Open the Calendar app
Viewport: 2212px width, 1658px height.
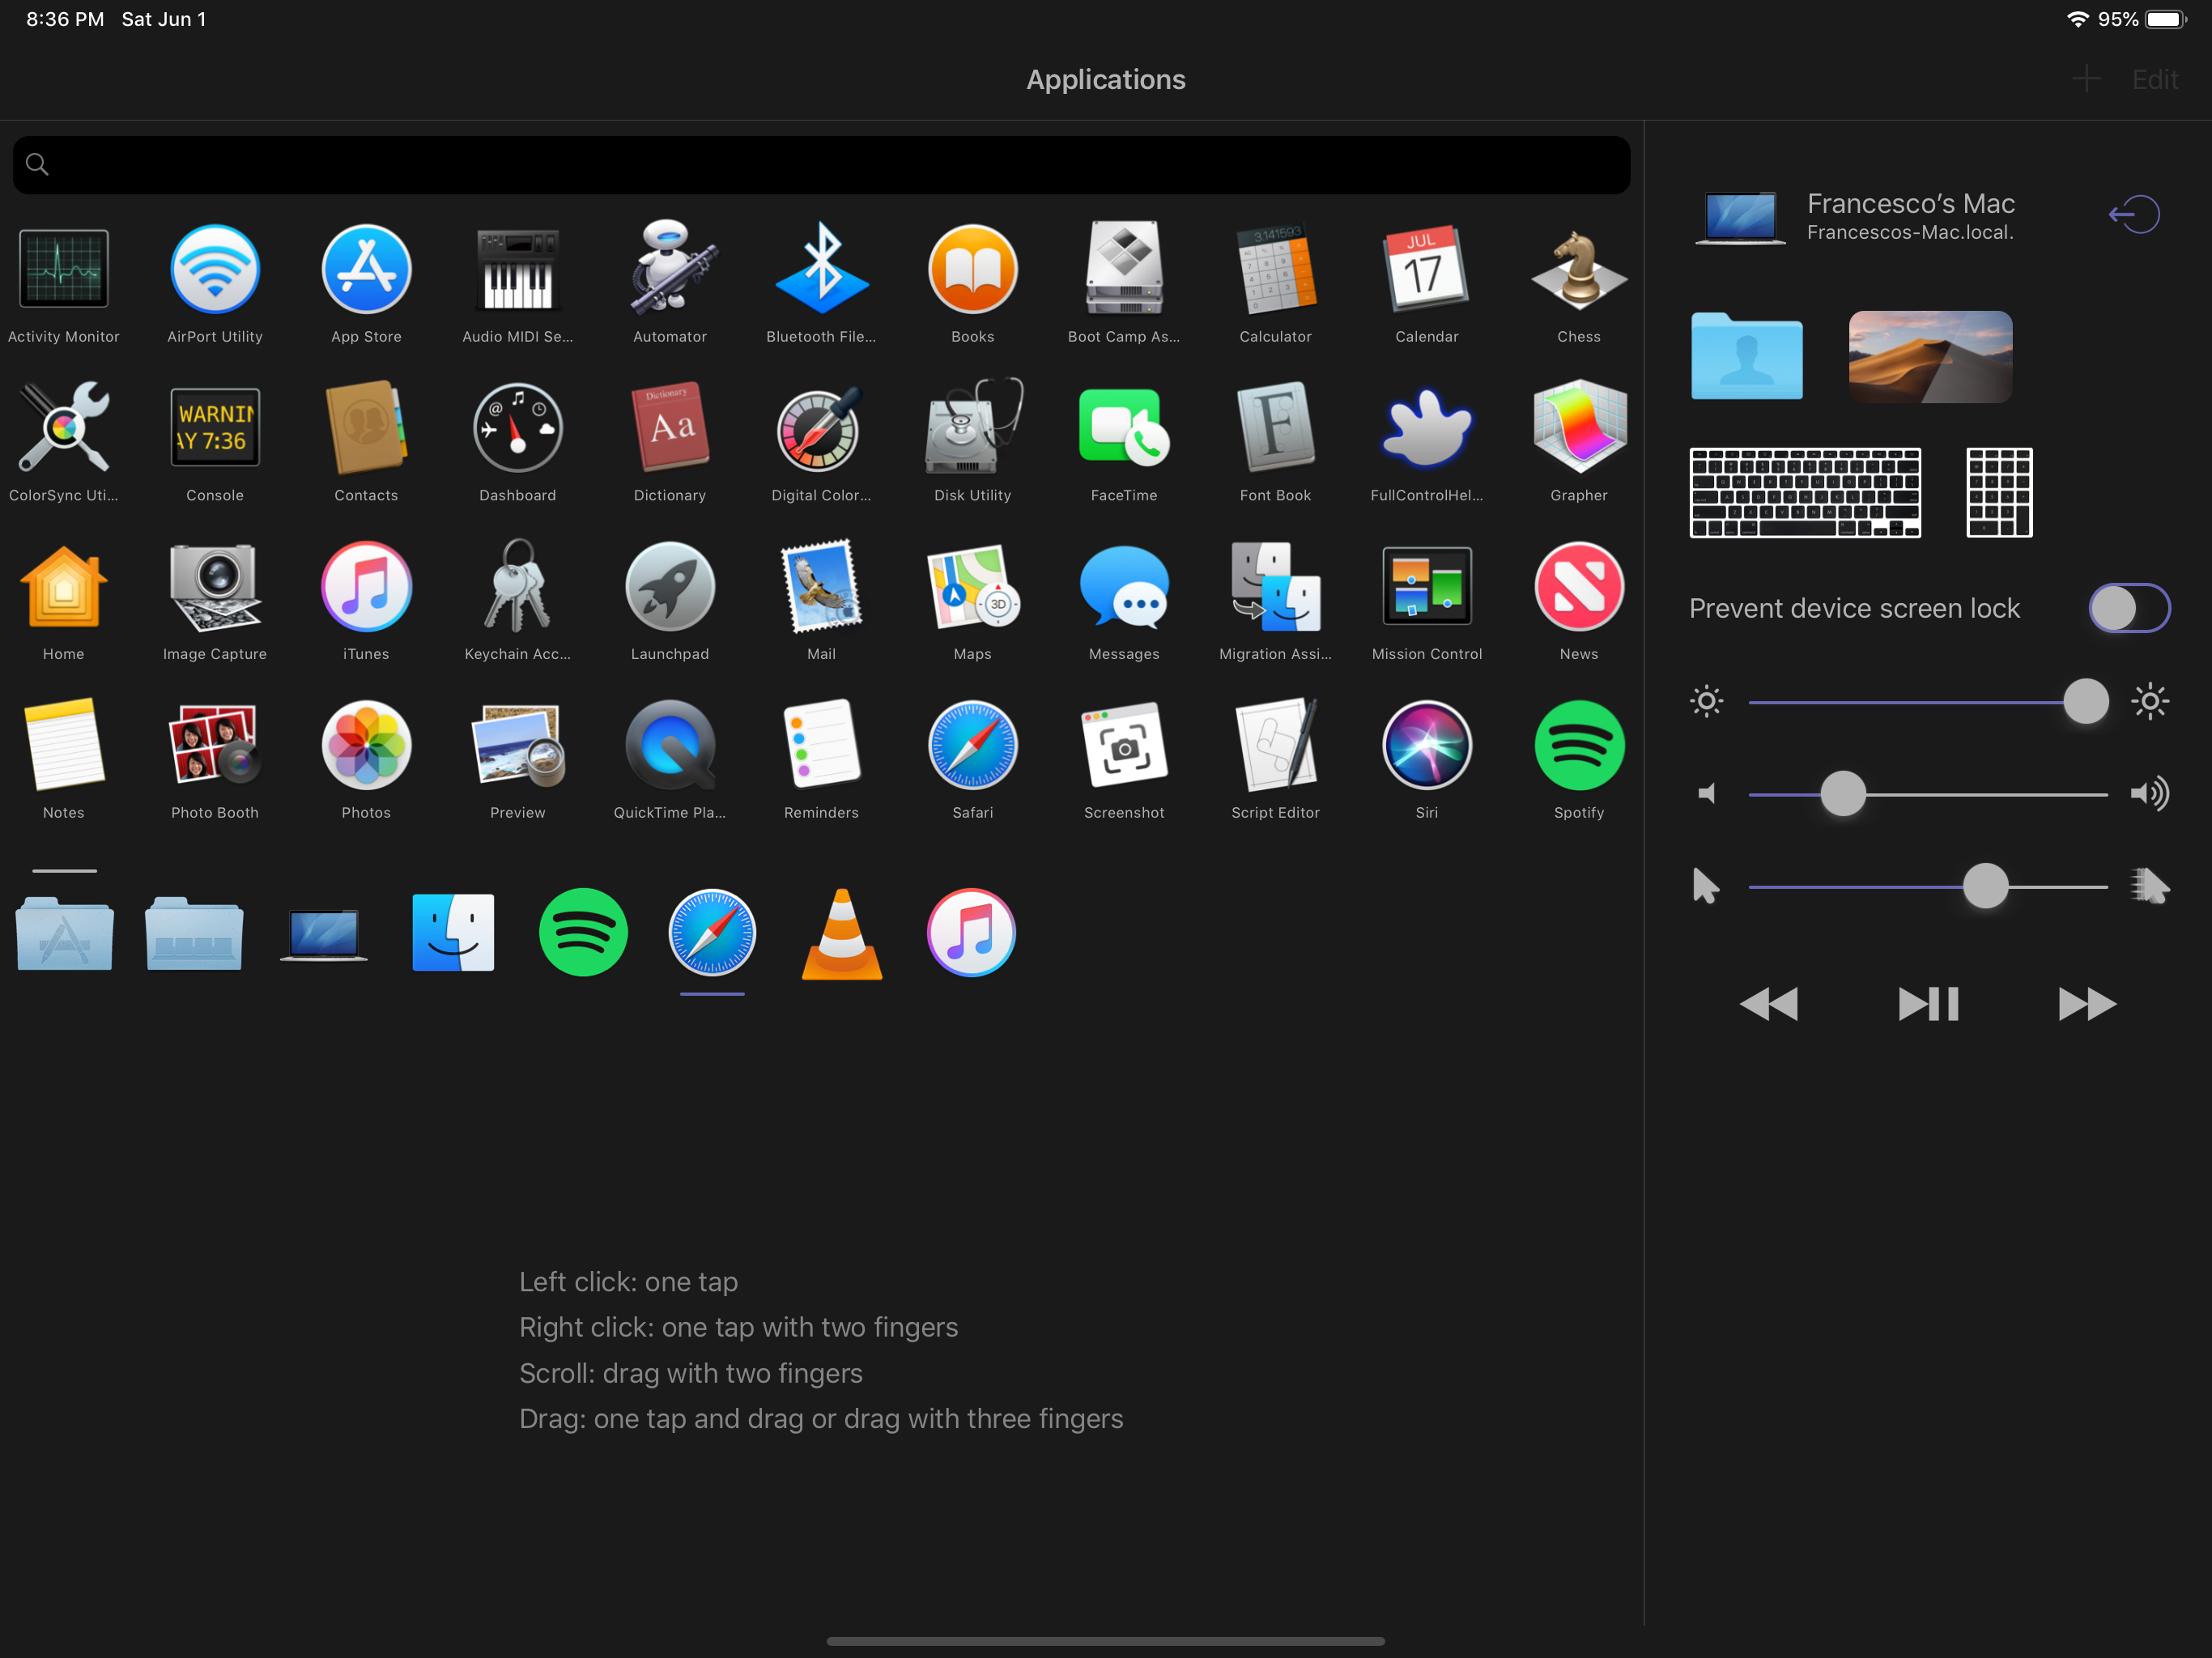[x=1427, y=269]
